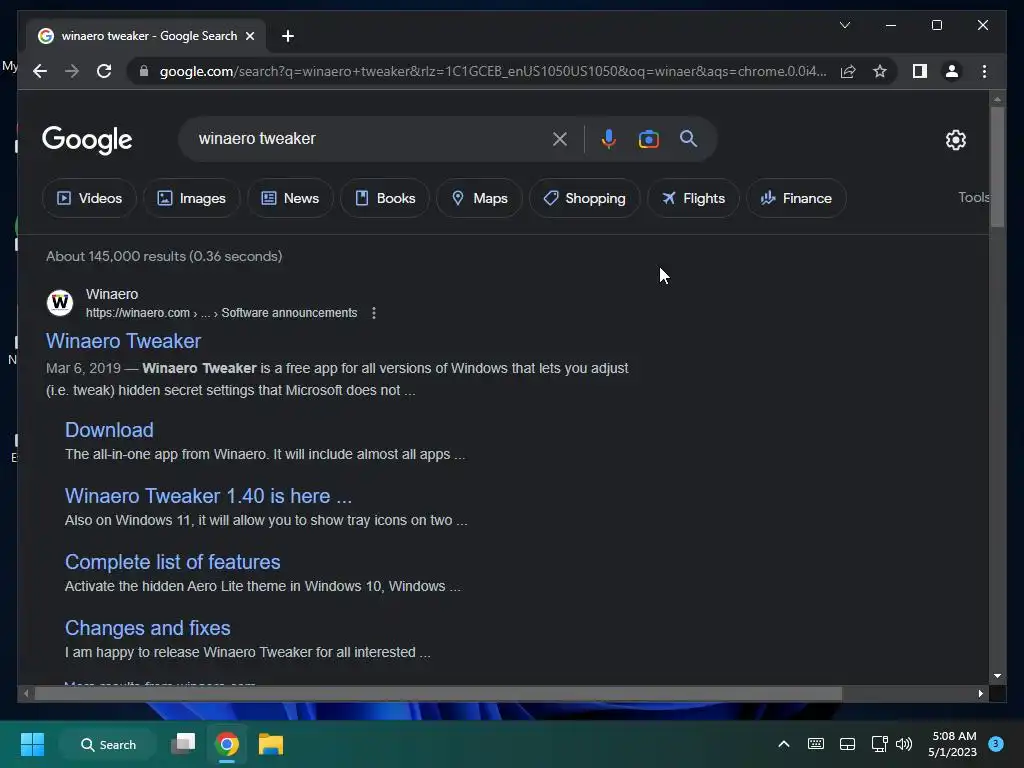View site information via the padlock icon
This screenshot has width=1024, height=768.
[x=144, y=71]
